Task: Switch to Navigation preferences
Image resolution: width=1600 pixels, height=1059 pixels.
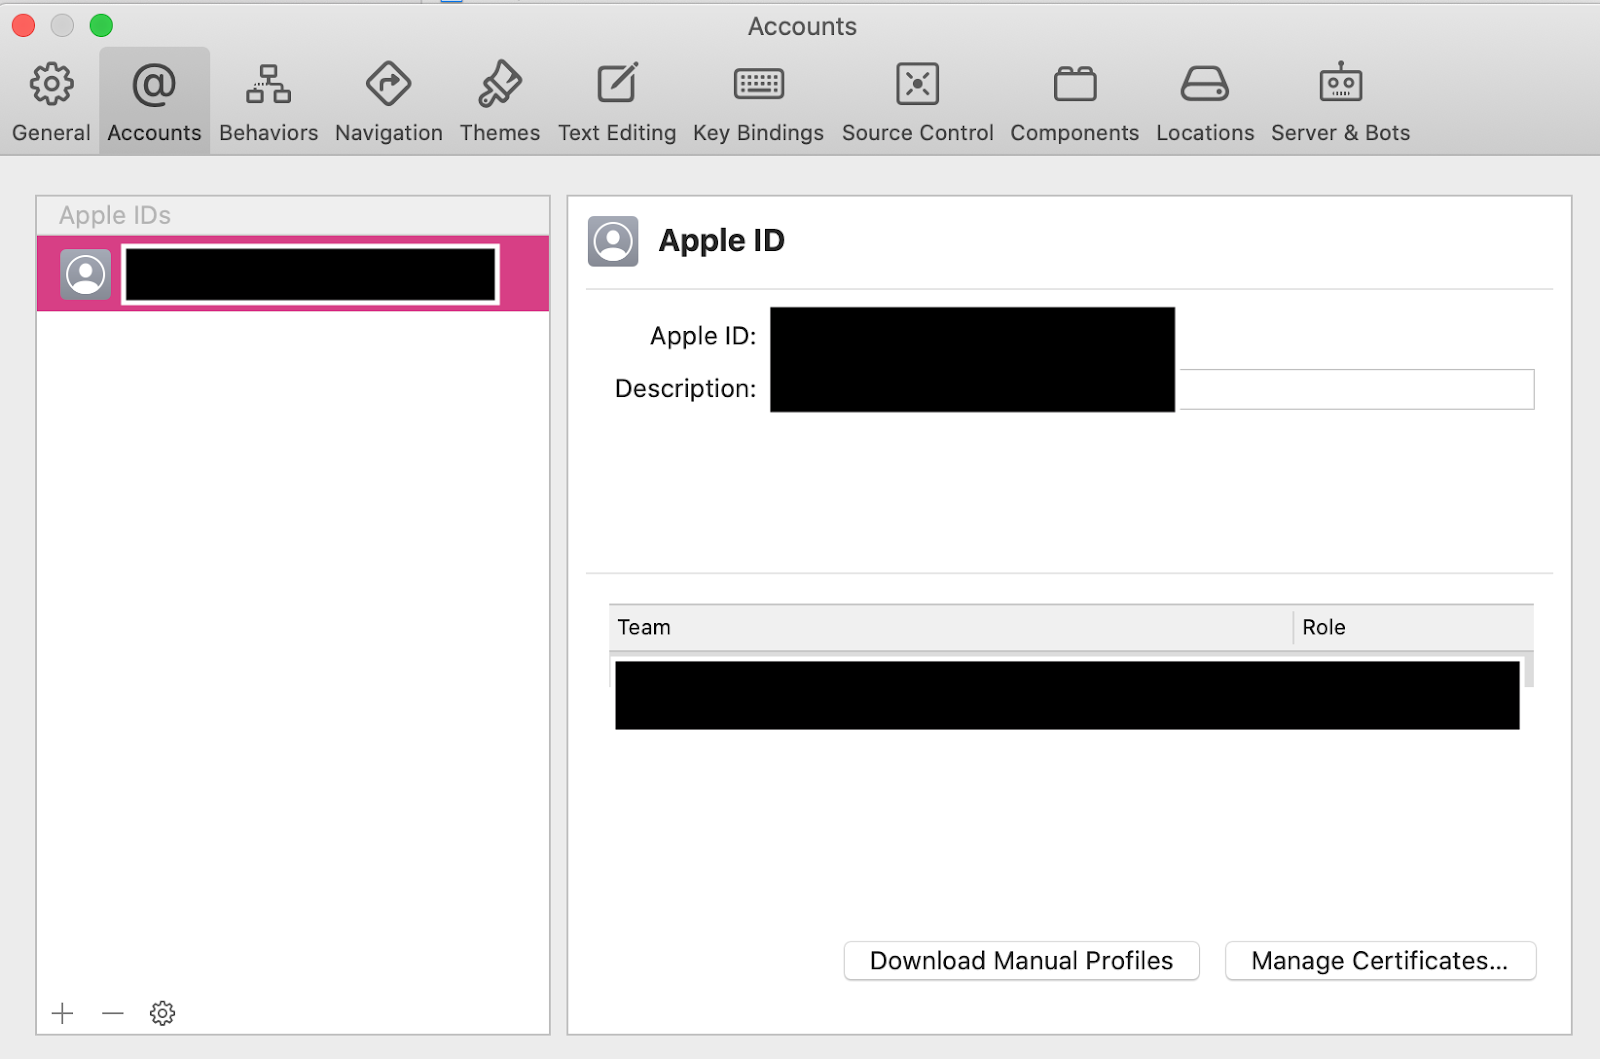Action: click(x=388, y=102)
